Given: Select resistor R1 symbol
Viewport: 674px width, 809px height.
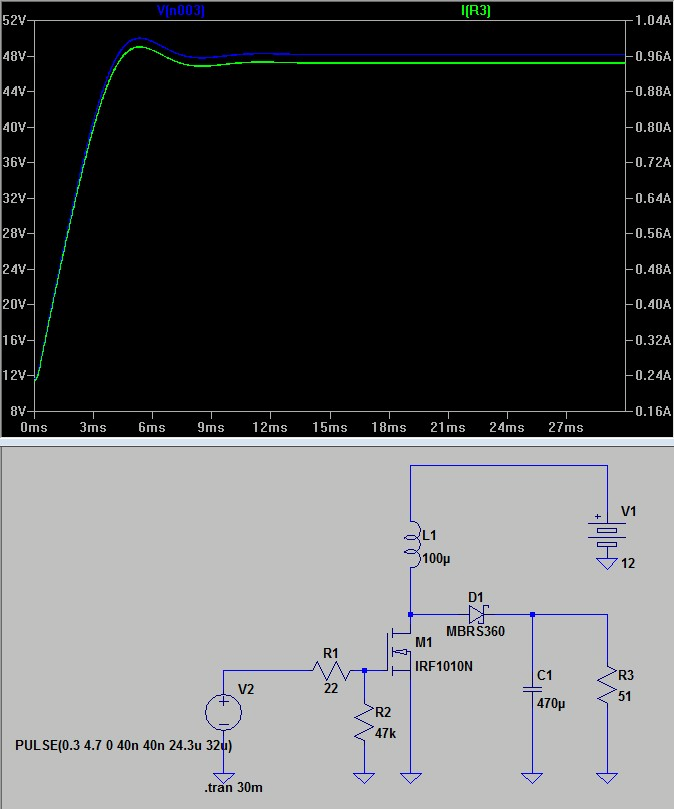Looking at the screenshot, I should point(331,671).
